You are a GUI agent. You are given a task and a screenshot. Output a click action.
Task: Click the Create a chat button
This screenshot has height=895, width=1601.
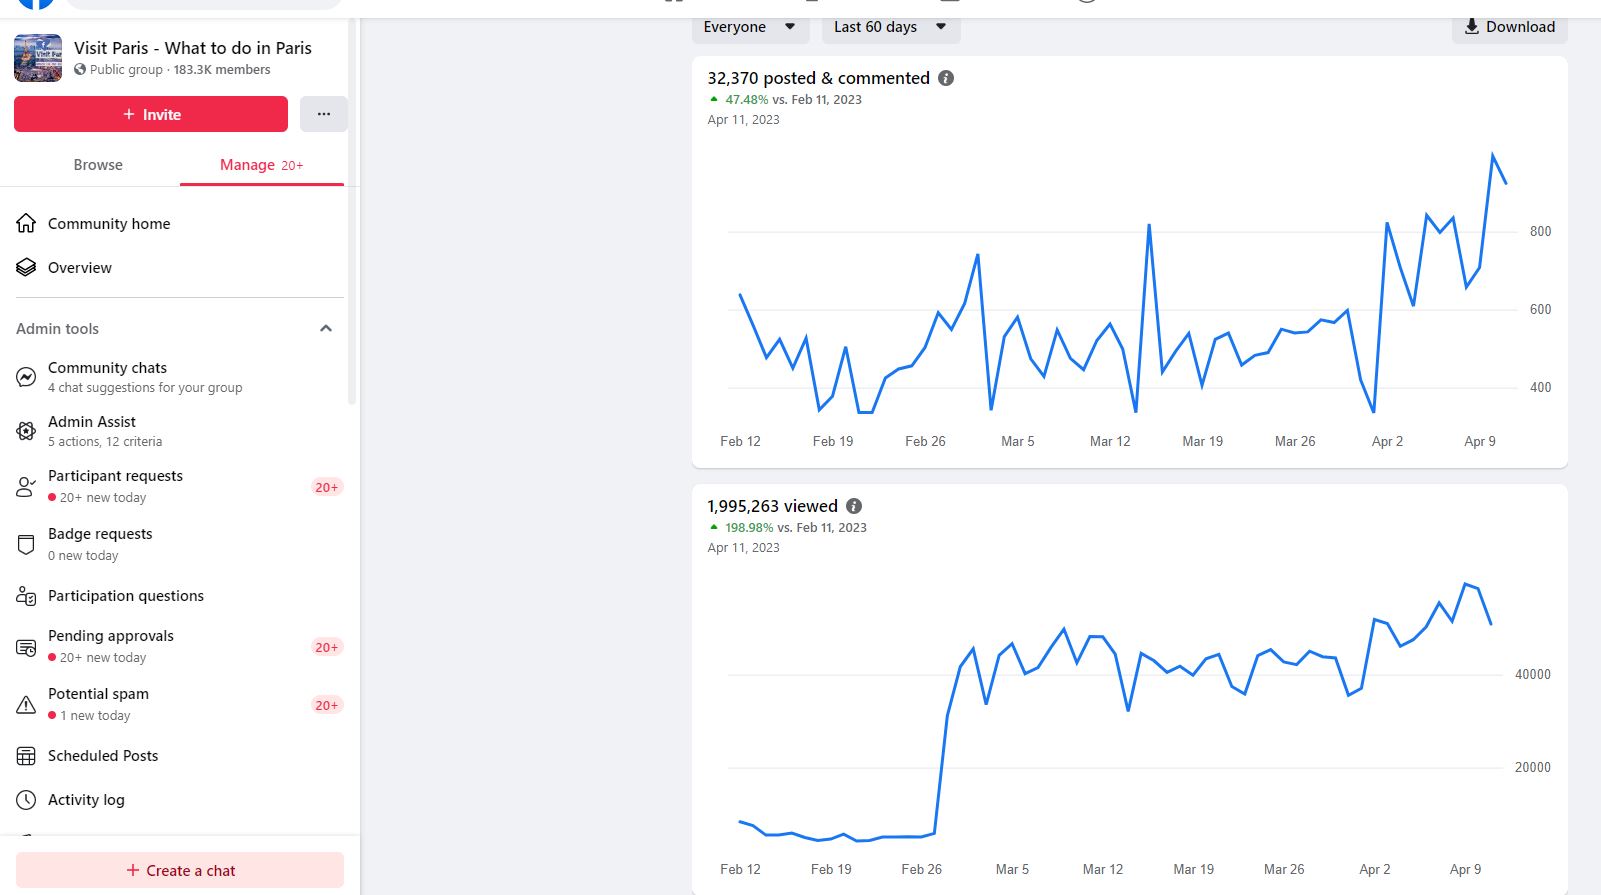180,870
